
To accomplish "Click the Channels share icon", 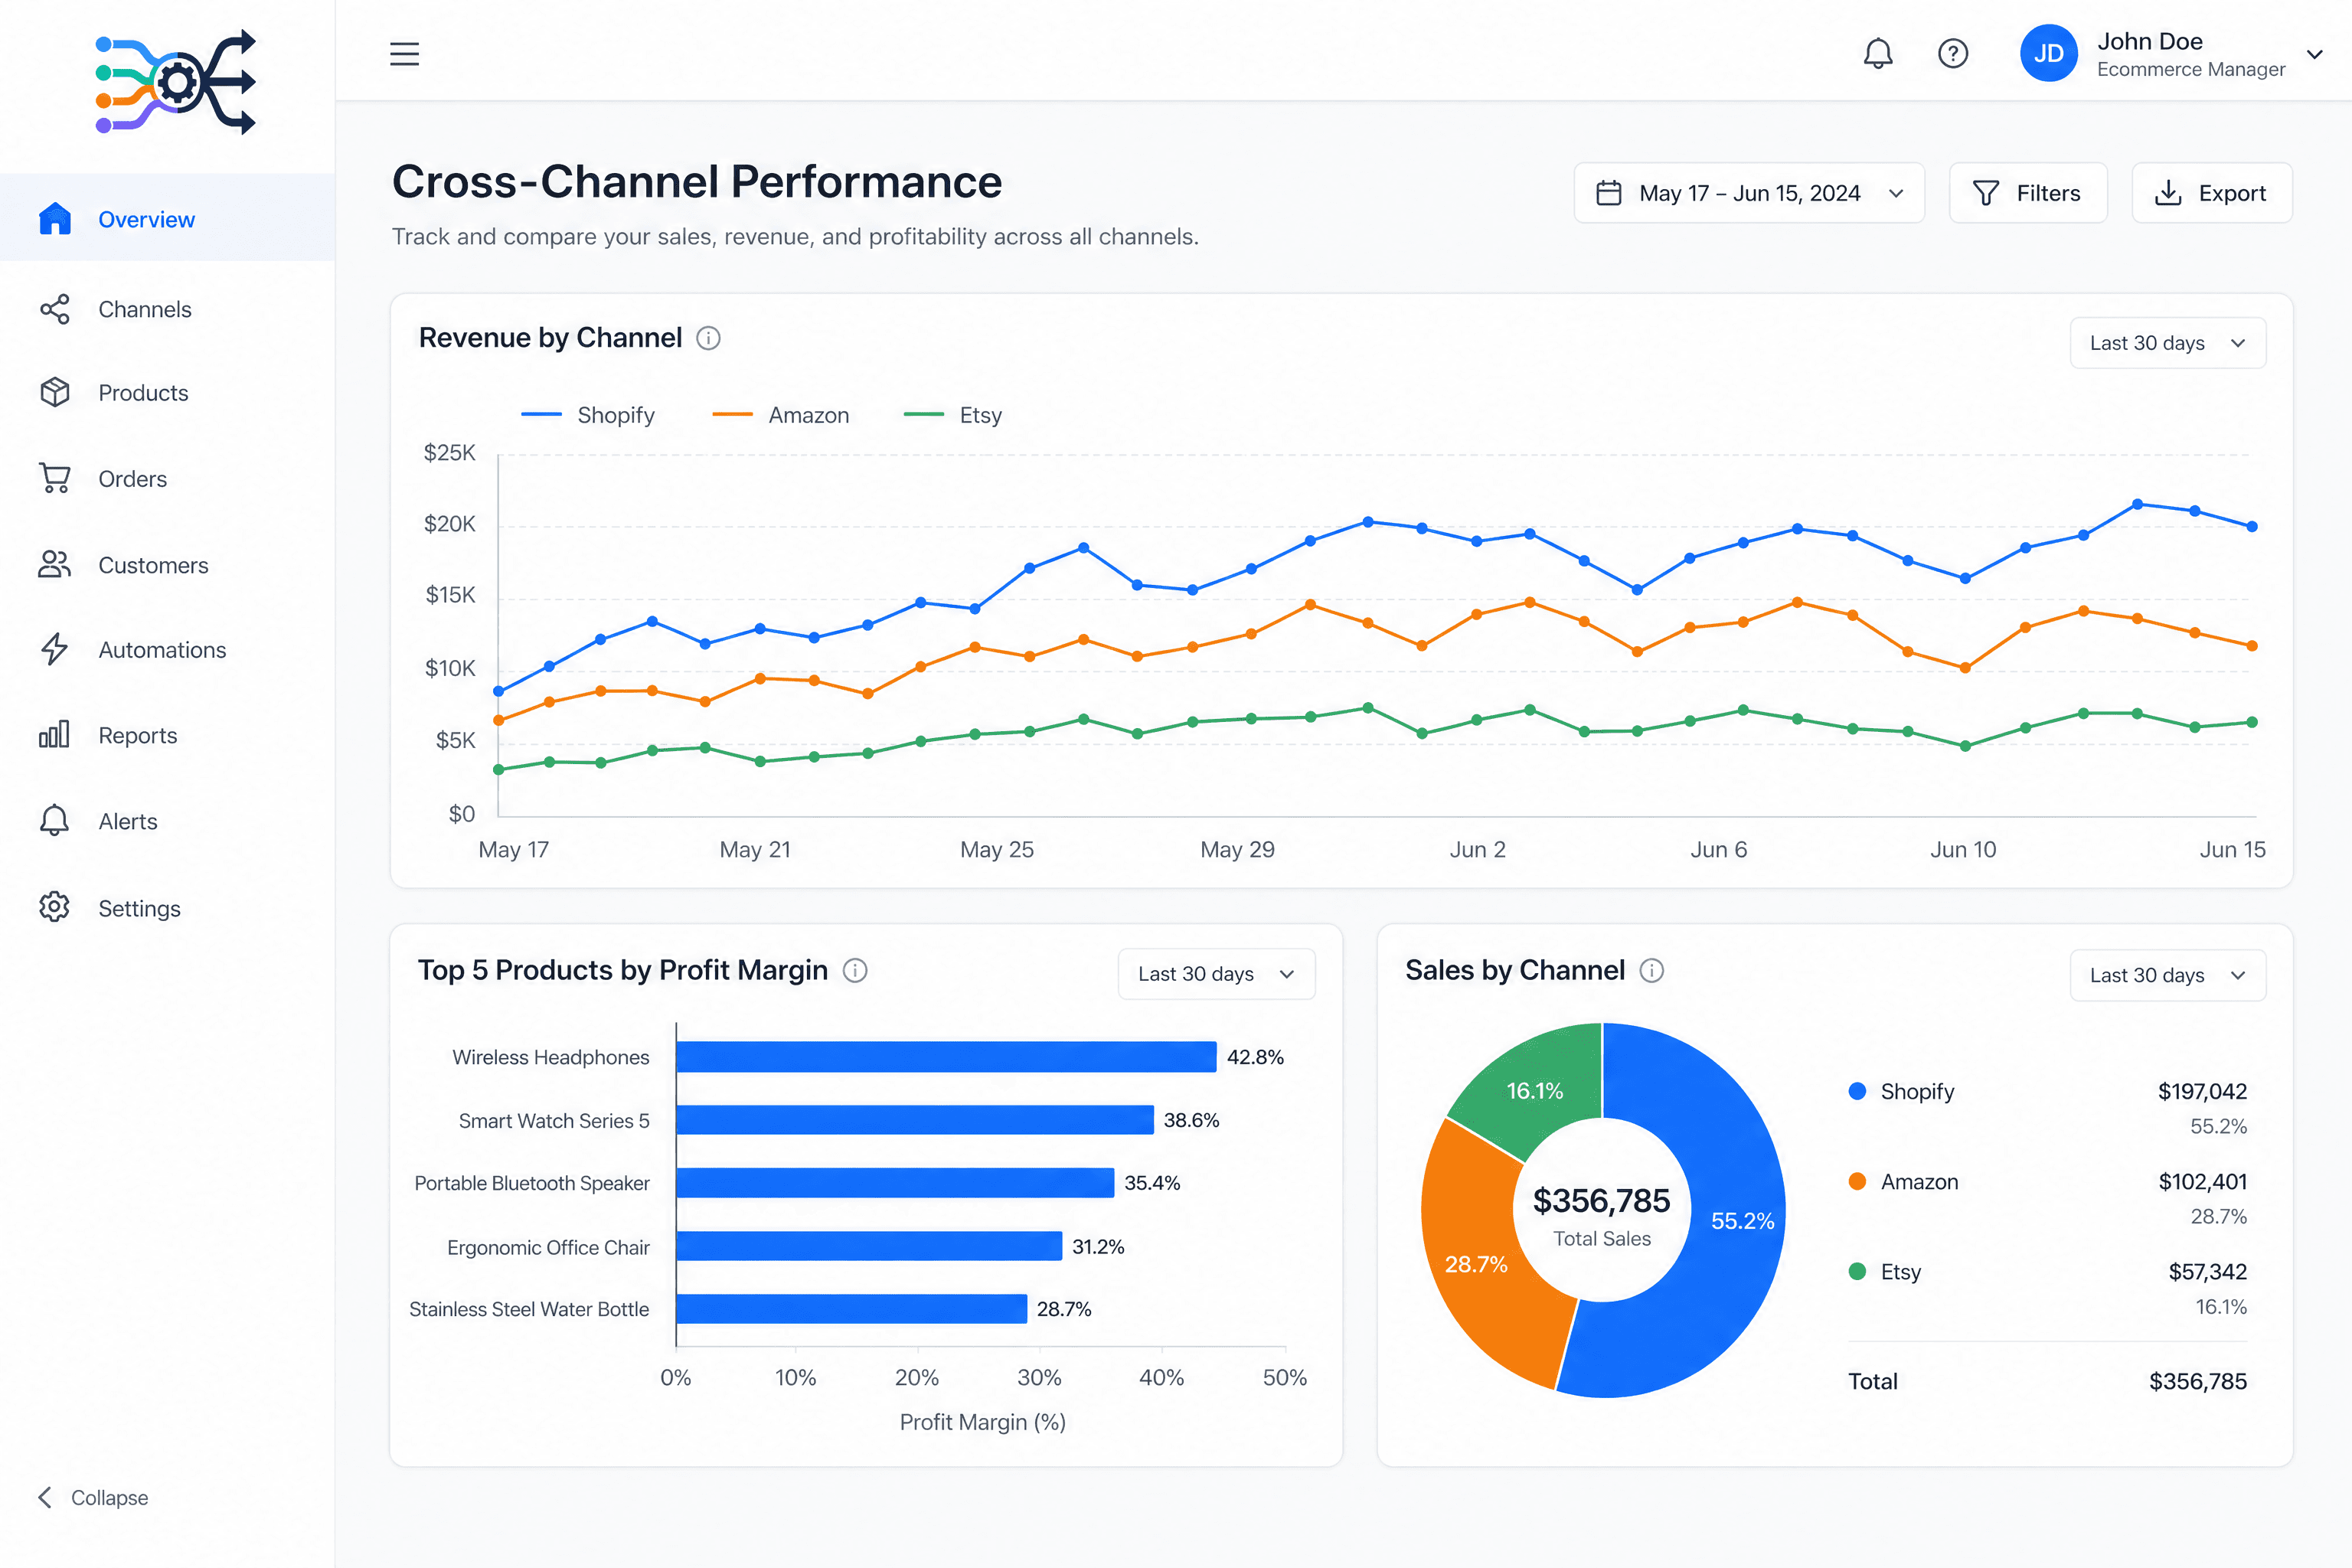I will coord(55,309).
